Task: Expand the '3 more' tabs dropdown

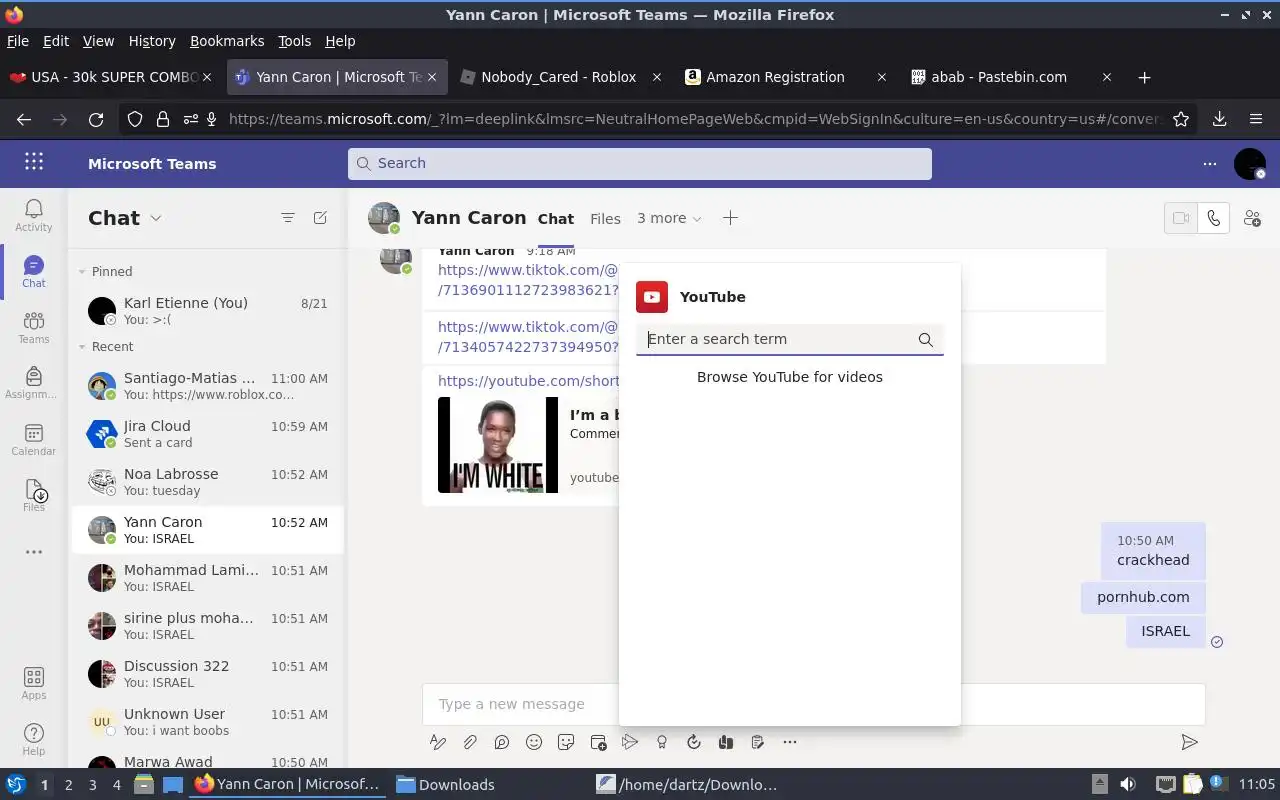Action: [x=669, y=218]
